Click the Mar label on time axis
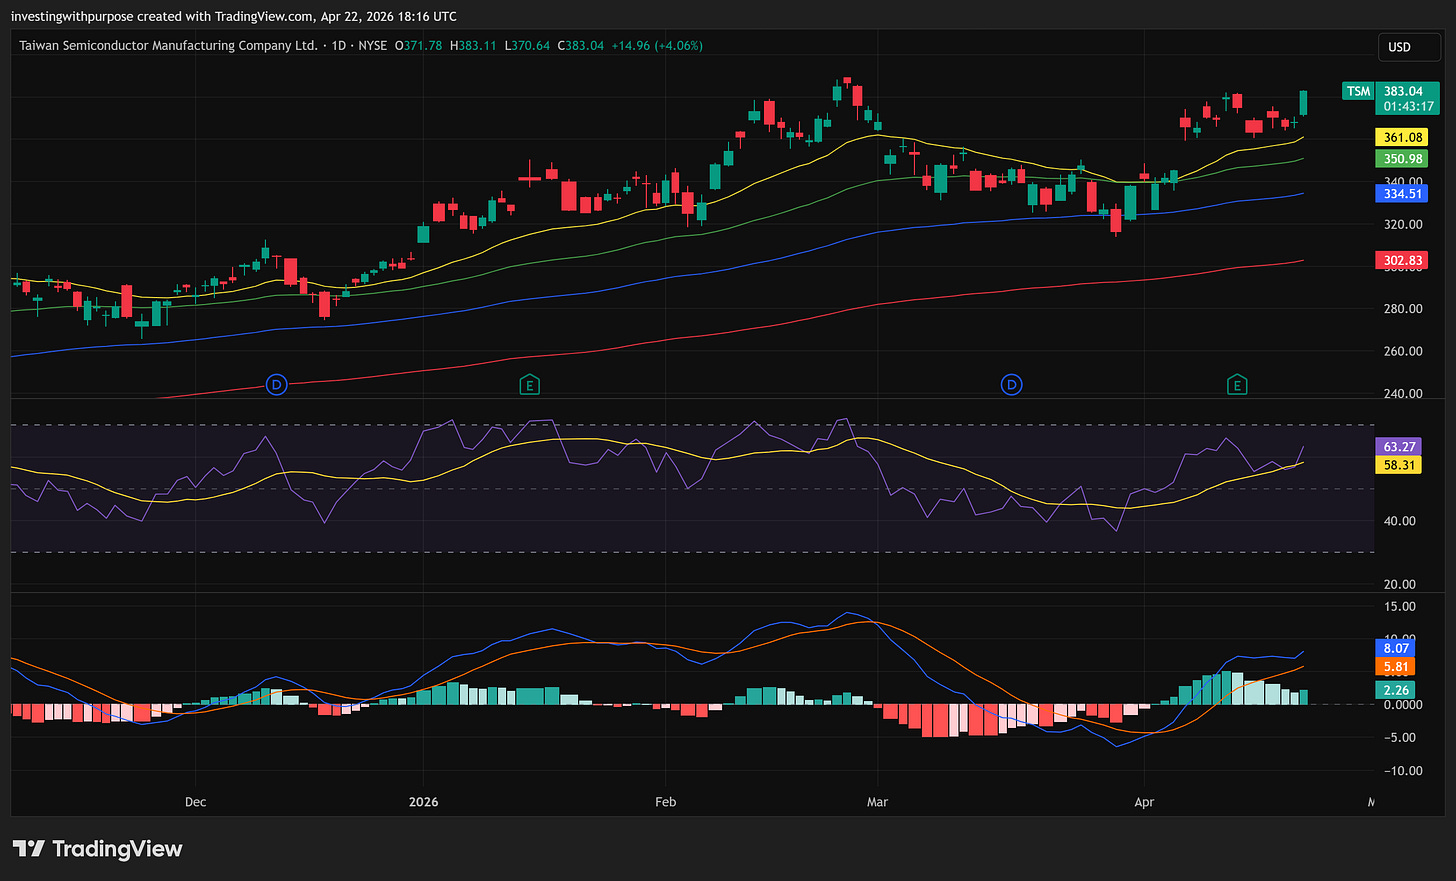 click(877, 802)
